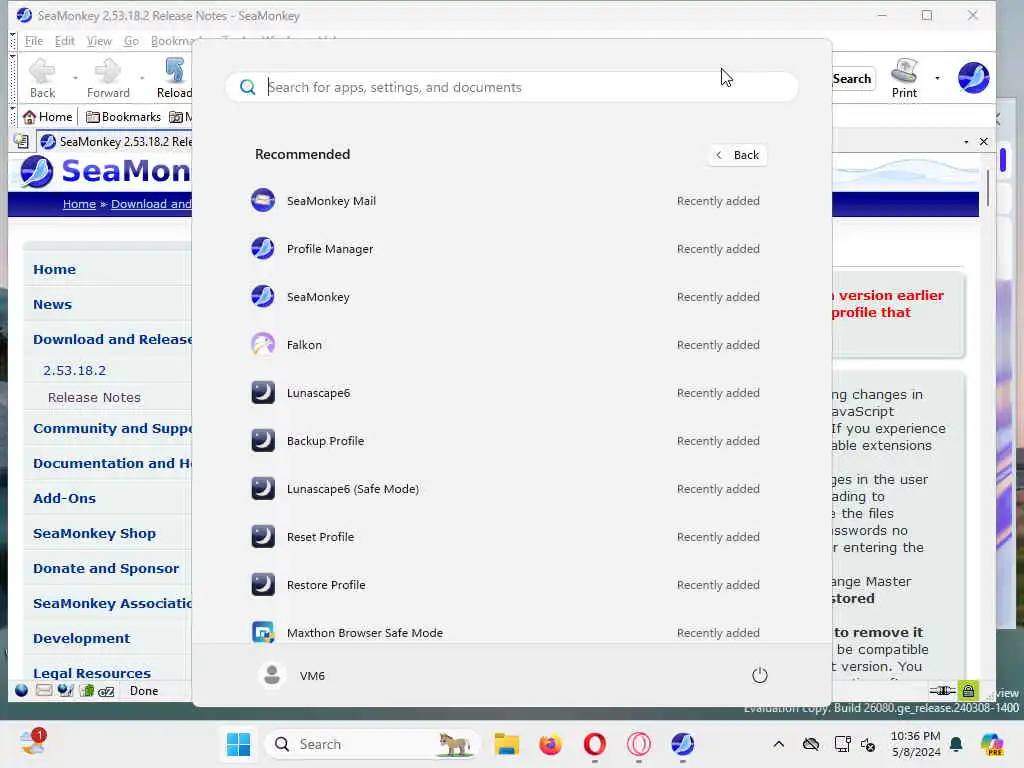Open the VM6 user account menu
The height and width of the screenshot is (768, 1024).
point(292,675)
